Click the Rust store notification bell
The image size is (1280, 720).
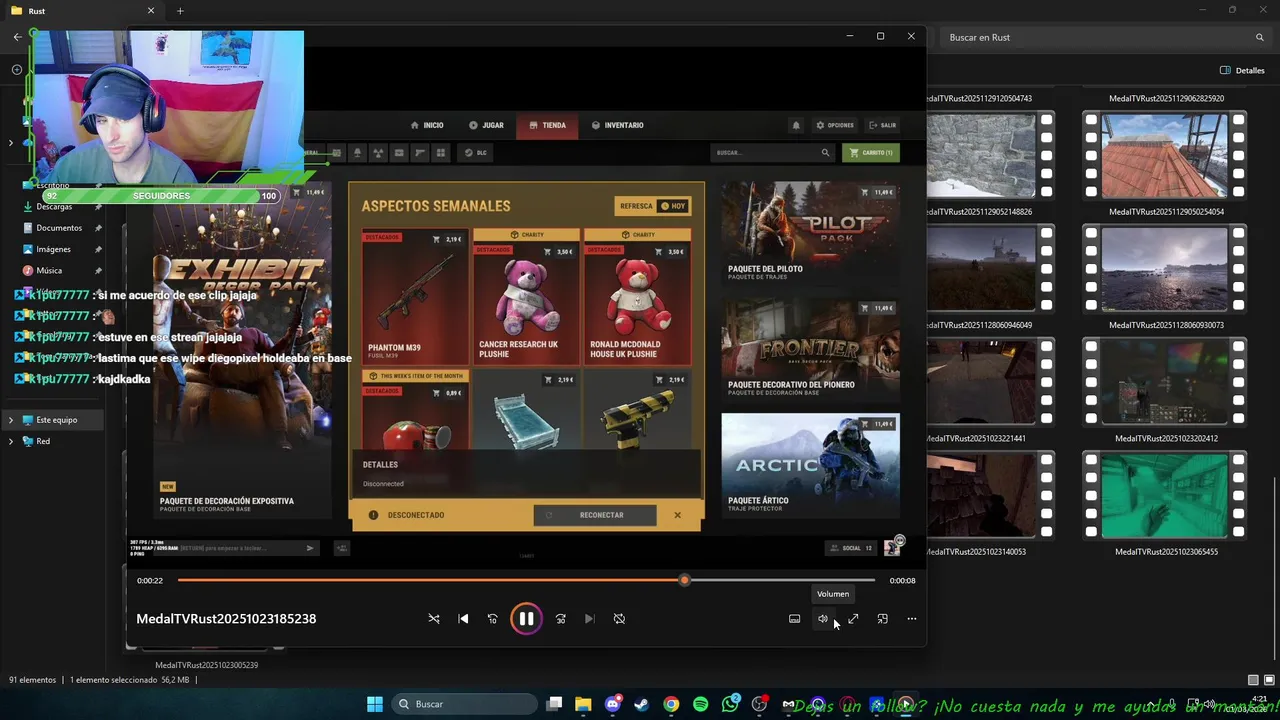(796, 126)
